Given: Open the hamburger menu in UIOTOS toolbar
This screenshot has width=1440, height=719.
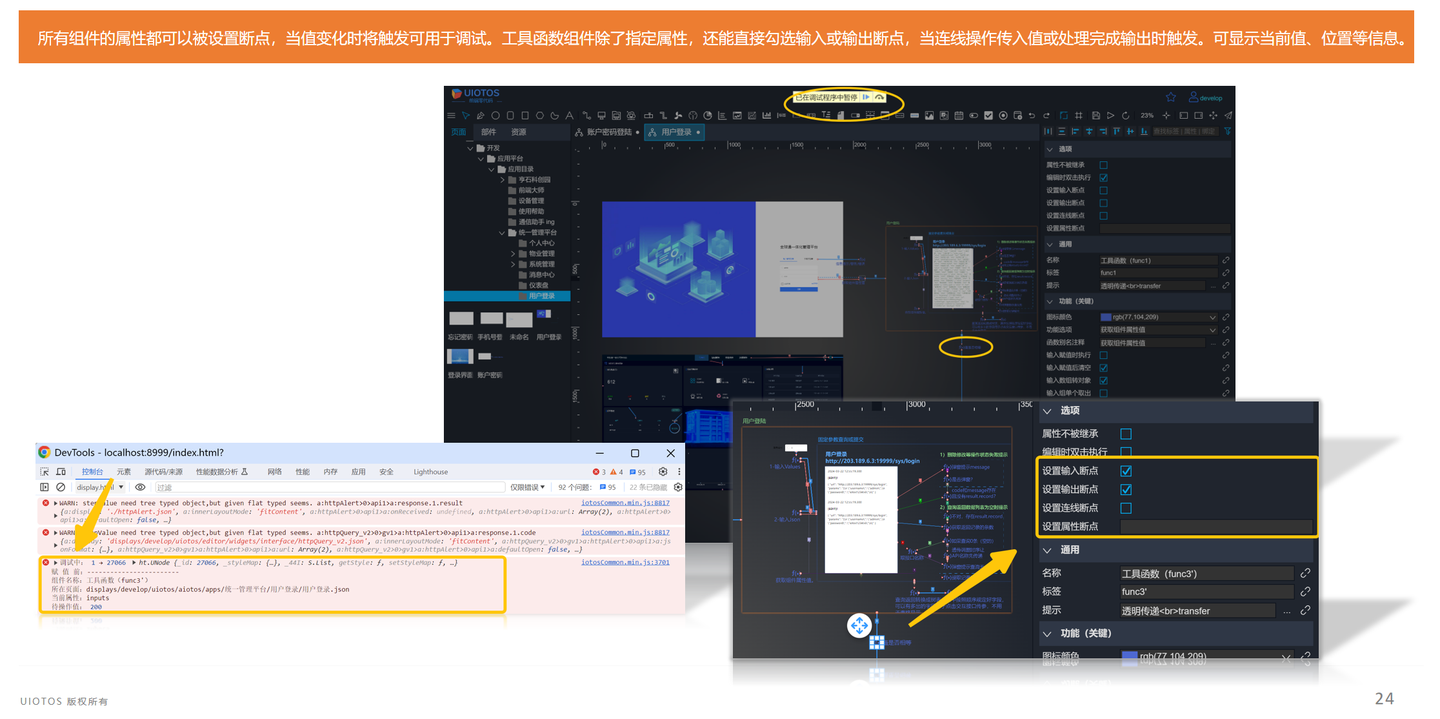Looking at the screenshot, I should (451, 115).
